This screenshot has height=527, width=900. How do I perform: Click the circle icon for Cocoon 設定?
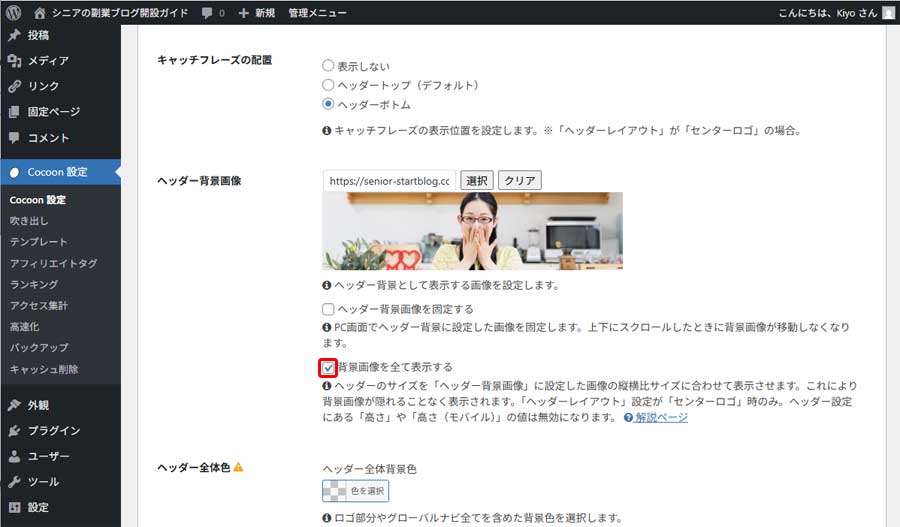[14, 172]
